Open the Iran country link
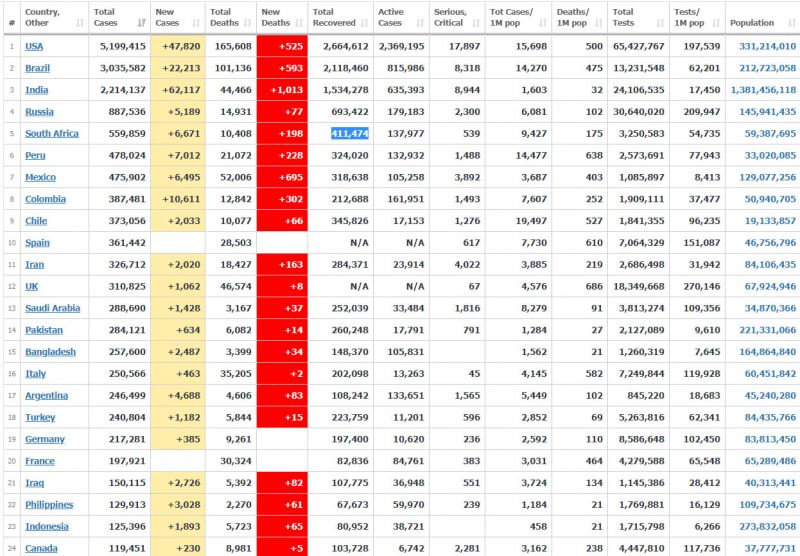The image size is (800, 556). [x=35, y=265]
